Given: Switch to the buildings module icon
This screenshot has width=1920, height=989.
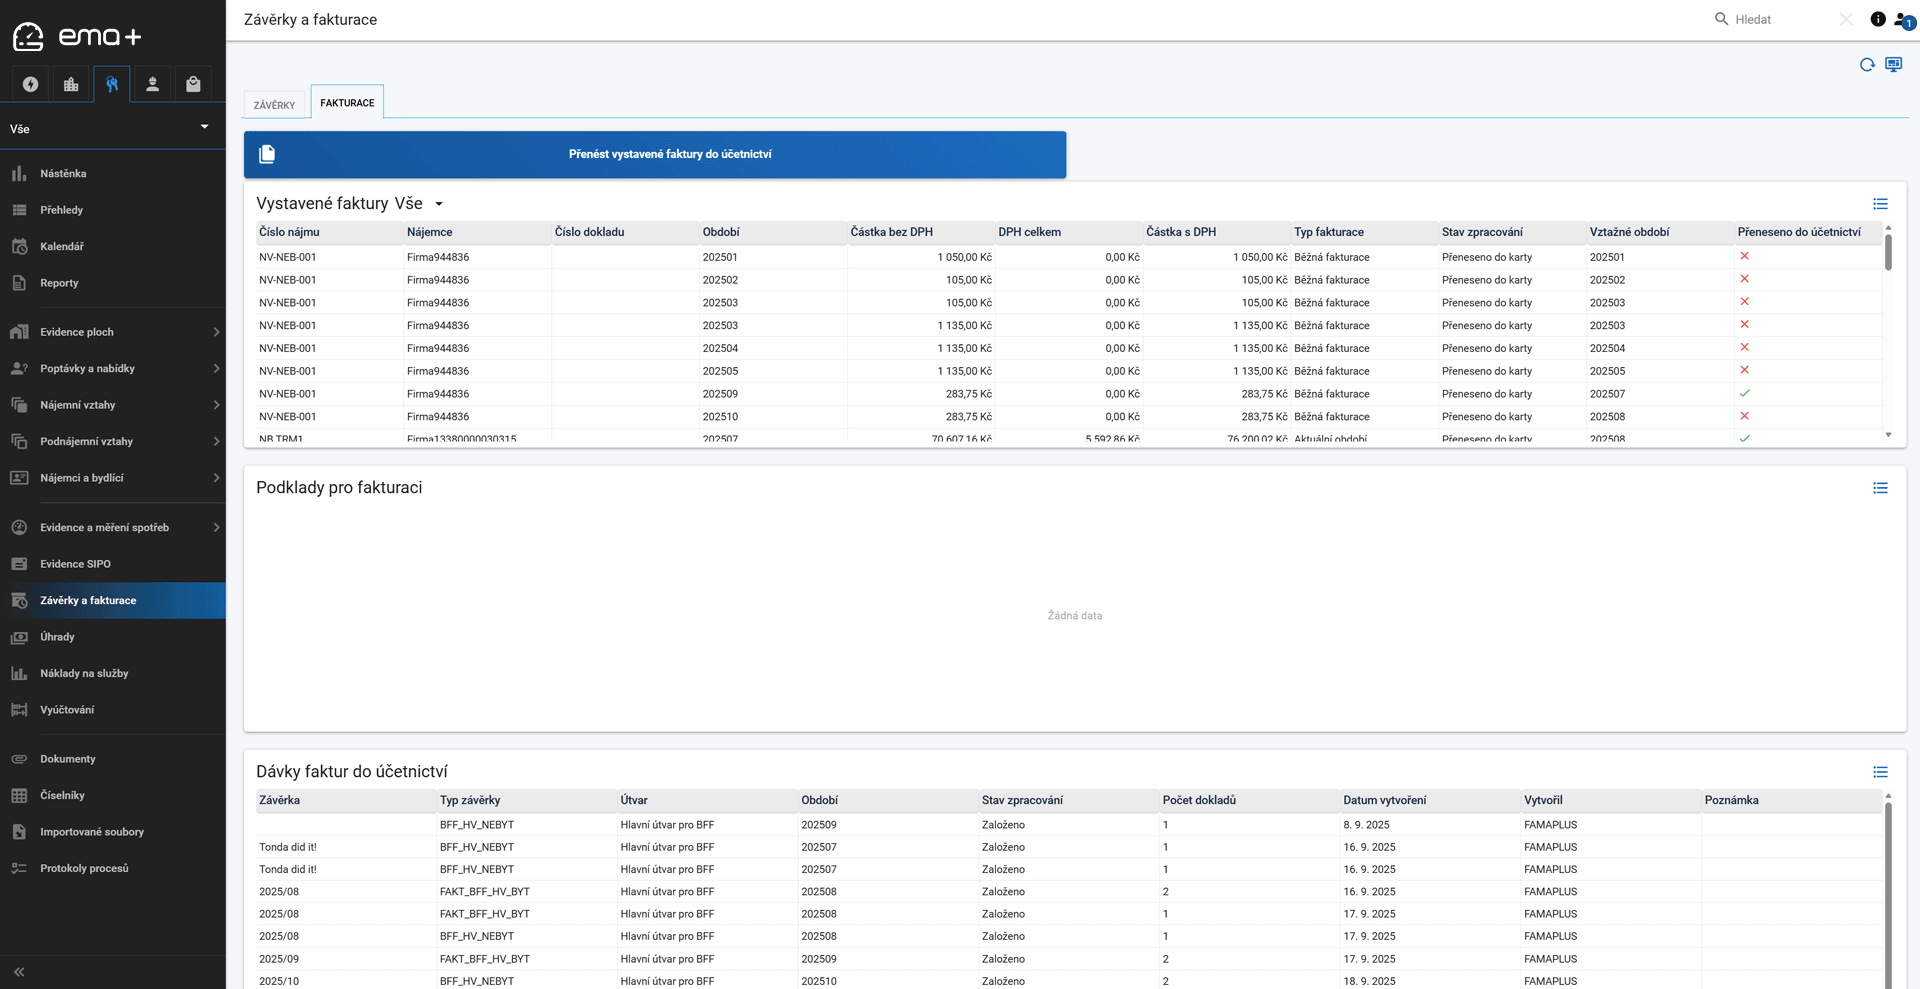Looking at the screenshot, I should click(x=71, y=84).
